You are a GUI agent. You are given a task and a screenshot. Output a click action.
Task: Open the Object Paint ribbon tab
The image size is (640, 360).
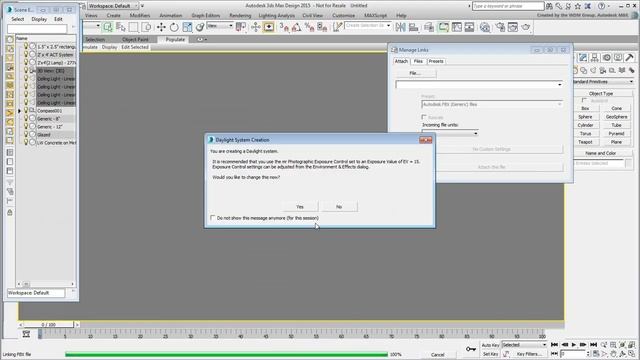coord(135,40)
